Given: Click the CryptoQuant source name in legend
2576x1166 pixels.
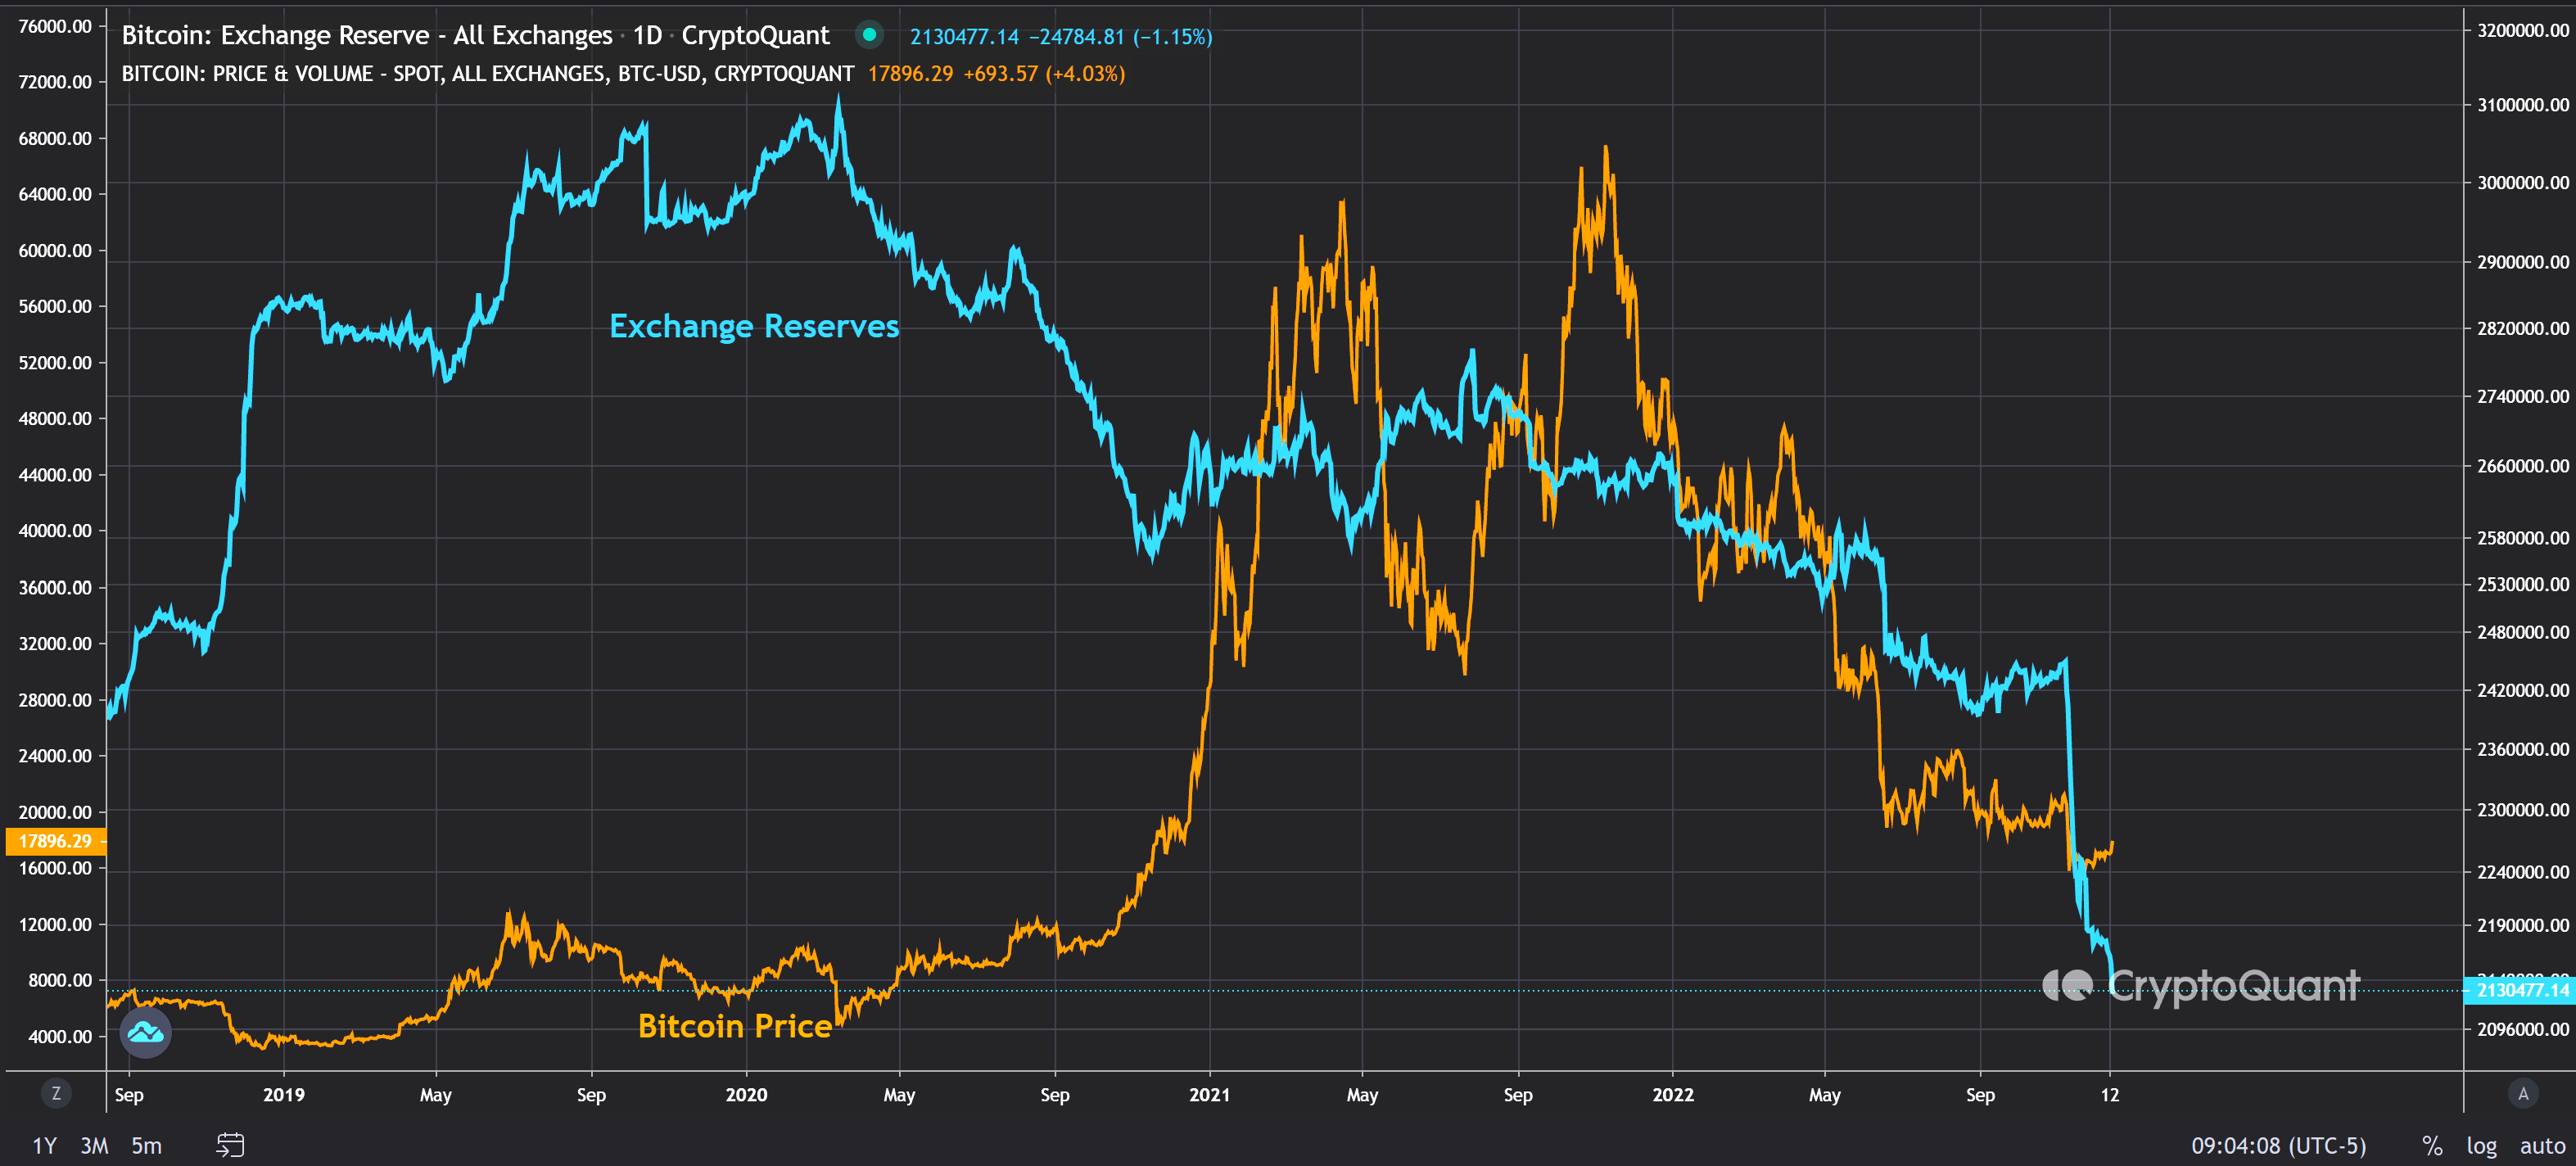Looking at the screenshot, I should 755,35.
